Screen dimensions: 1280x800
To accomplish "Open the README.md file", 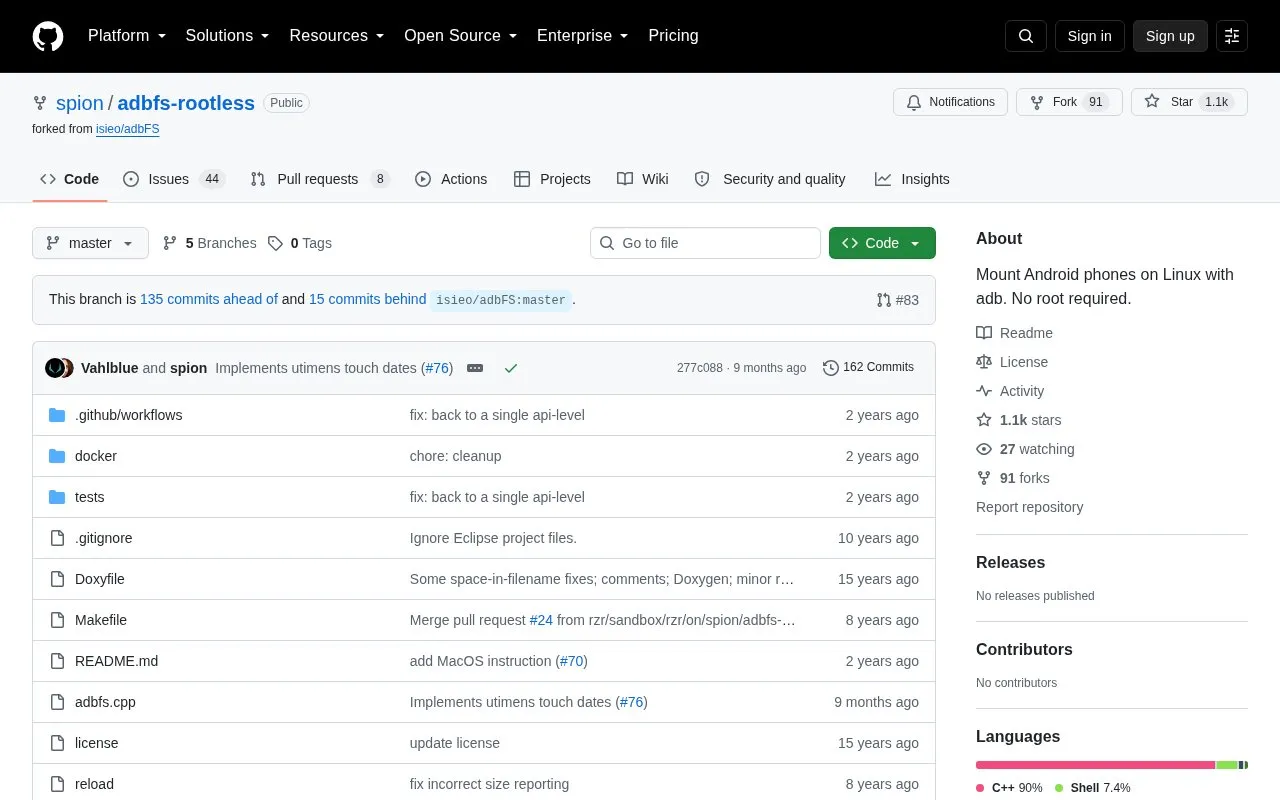I will pyautogui.click(x=116, y=661).
